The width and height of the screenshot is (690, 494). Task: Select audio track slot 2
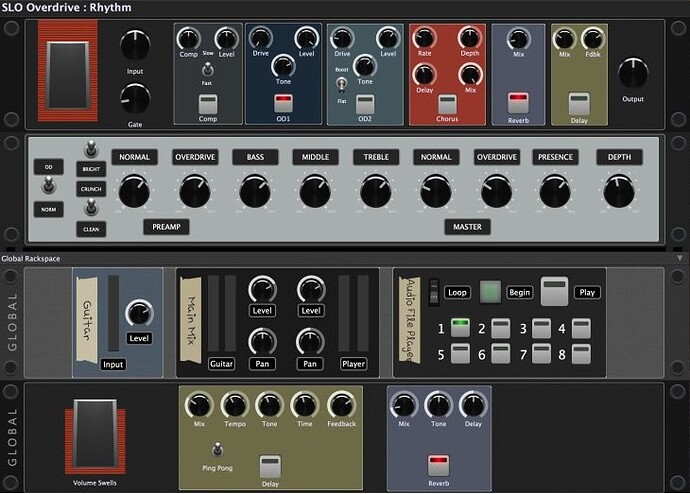(501, 329)
